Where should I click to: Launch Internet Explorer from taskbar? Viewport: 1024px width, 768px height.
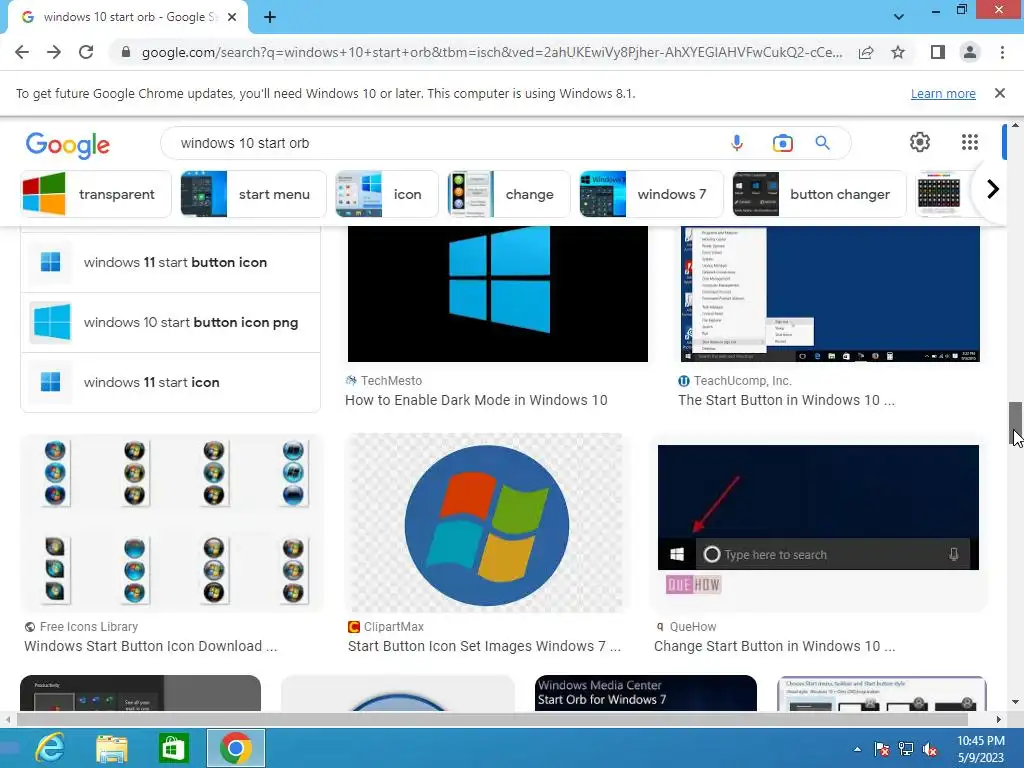pos(50,748)
